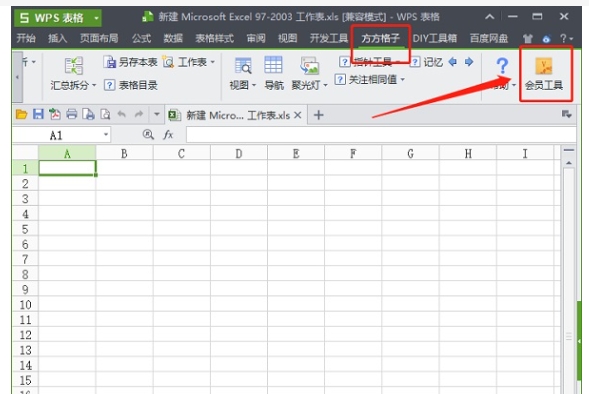Click the vertical scrollbar up arrow
This screenshot has height=394, width=589.
569,163
